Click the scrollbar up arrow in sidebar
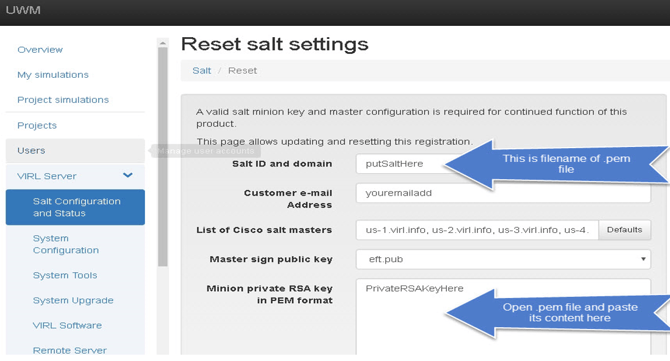The image size is (670, 361). coord(162,43)
